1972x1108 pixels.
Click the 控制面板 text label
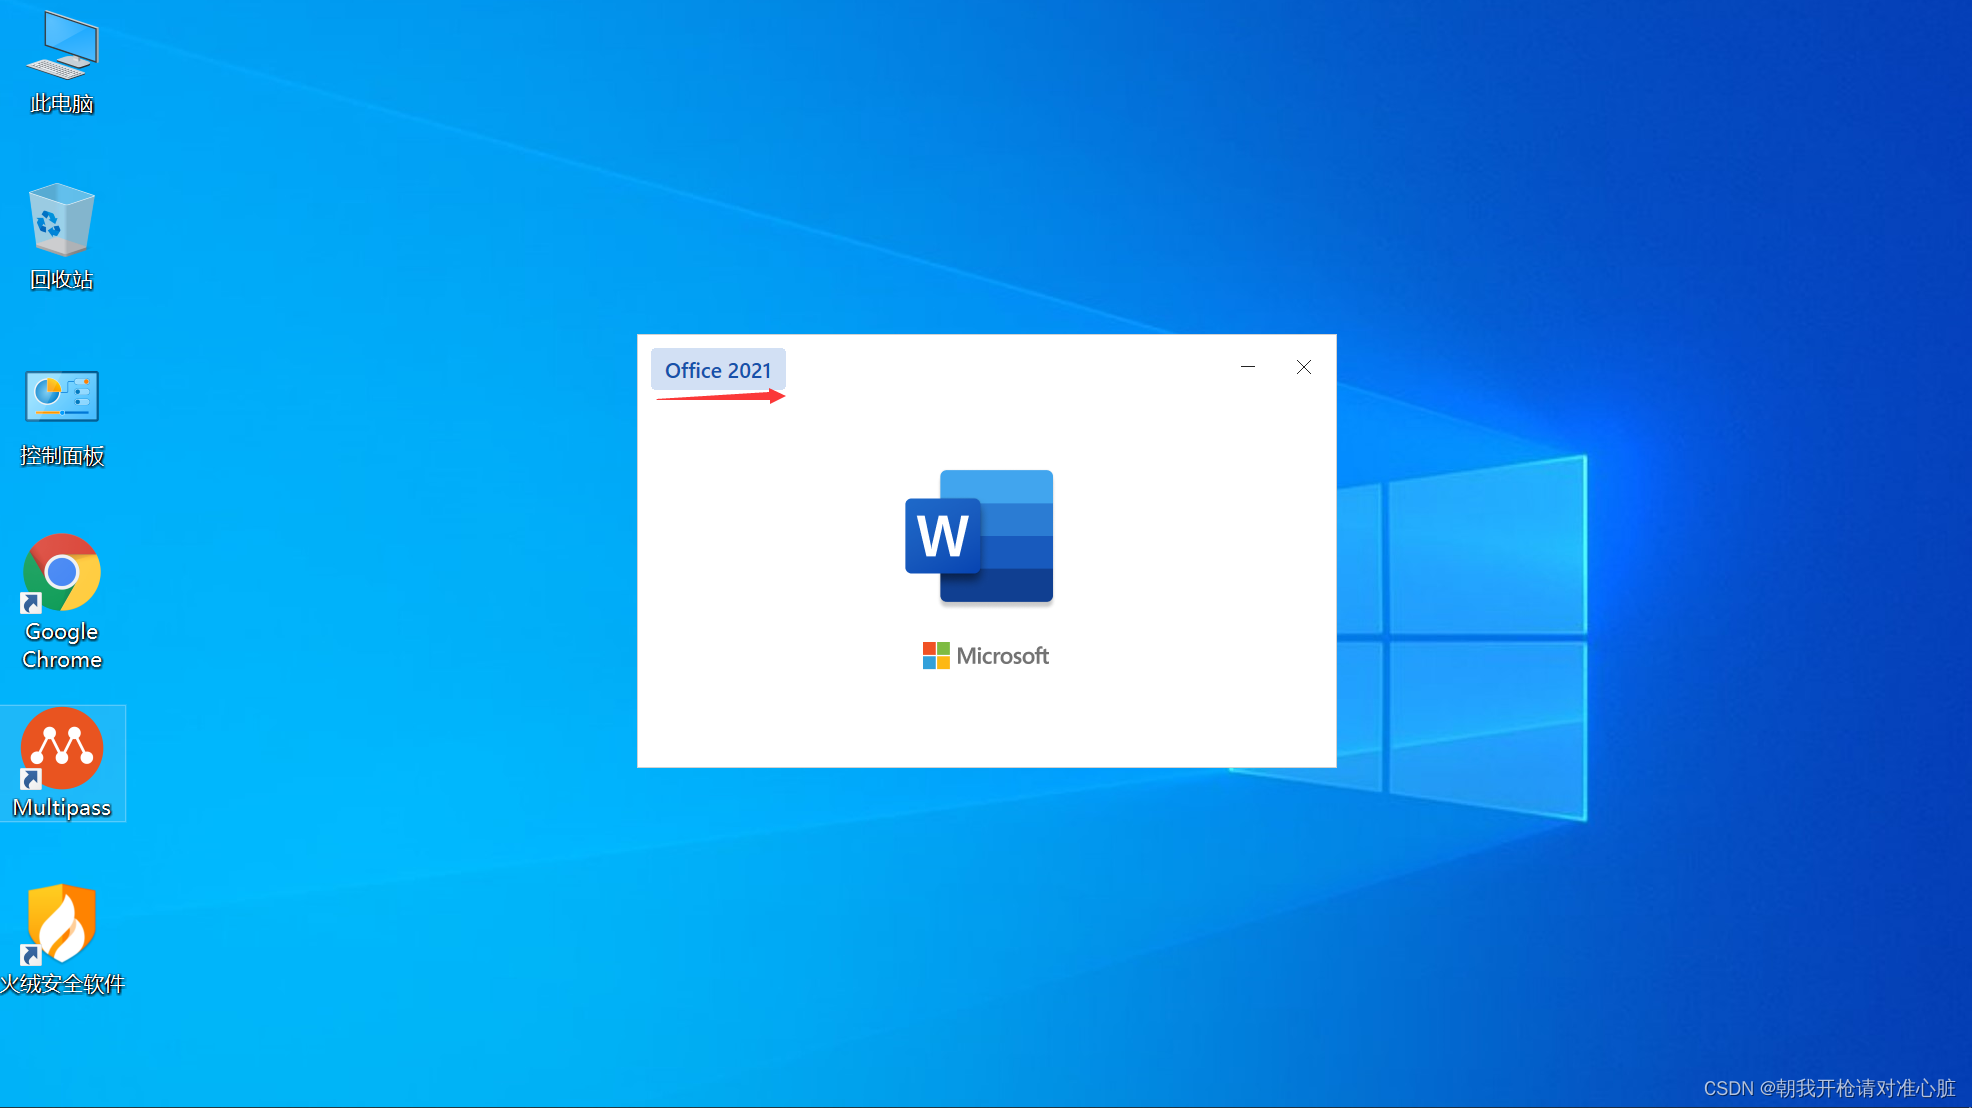[x=62, y=456]
